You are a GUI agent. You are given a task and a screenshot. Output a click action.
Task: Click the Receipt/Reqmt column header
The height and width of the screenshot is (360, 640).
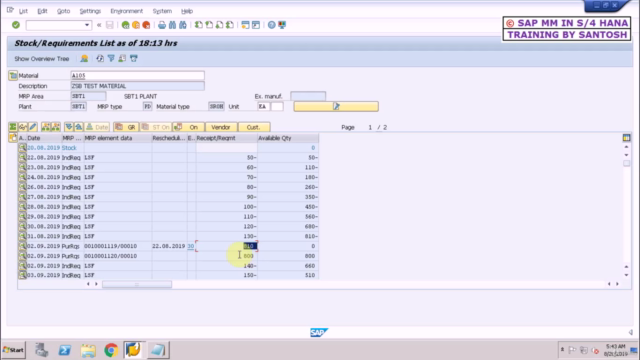227,138
